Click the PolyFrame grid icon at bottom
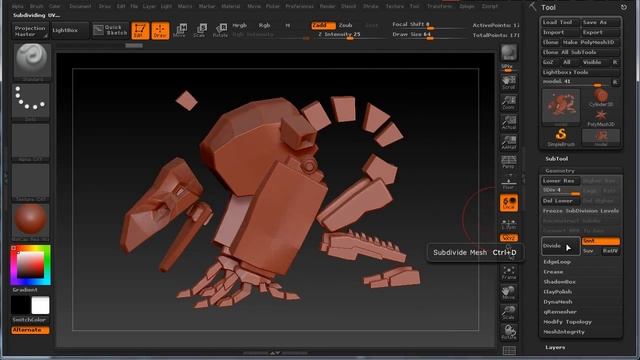 tap(509, 351)
